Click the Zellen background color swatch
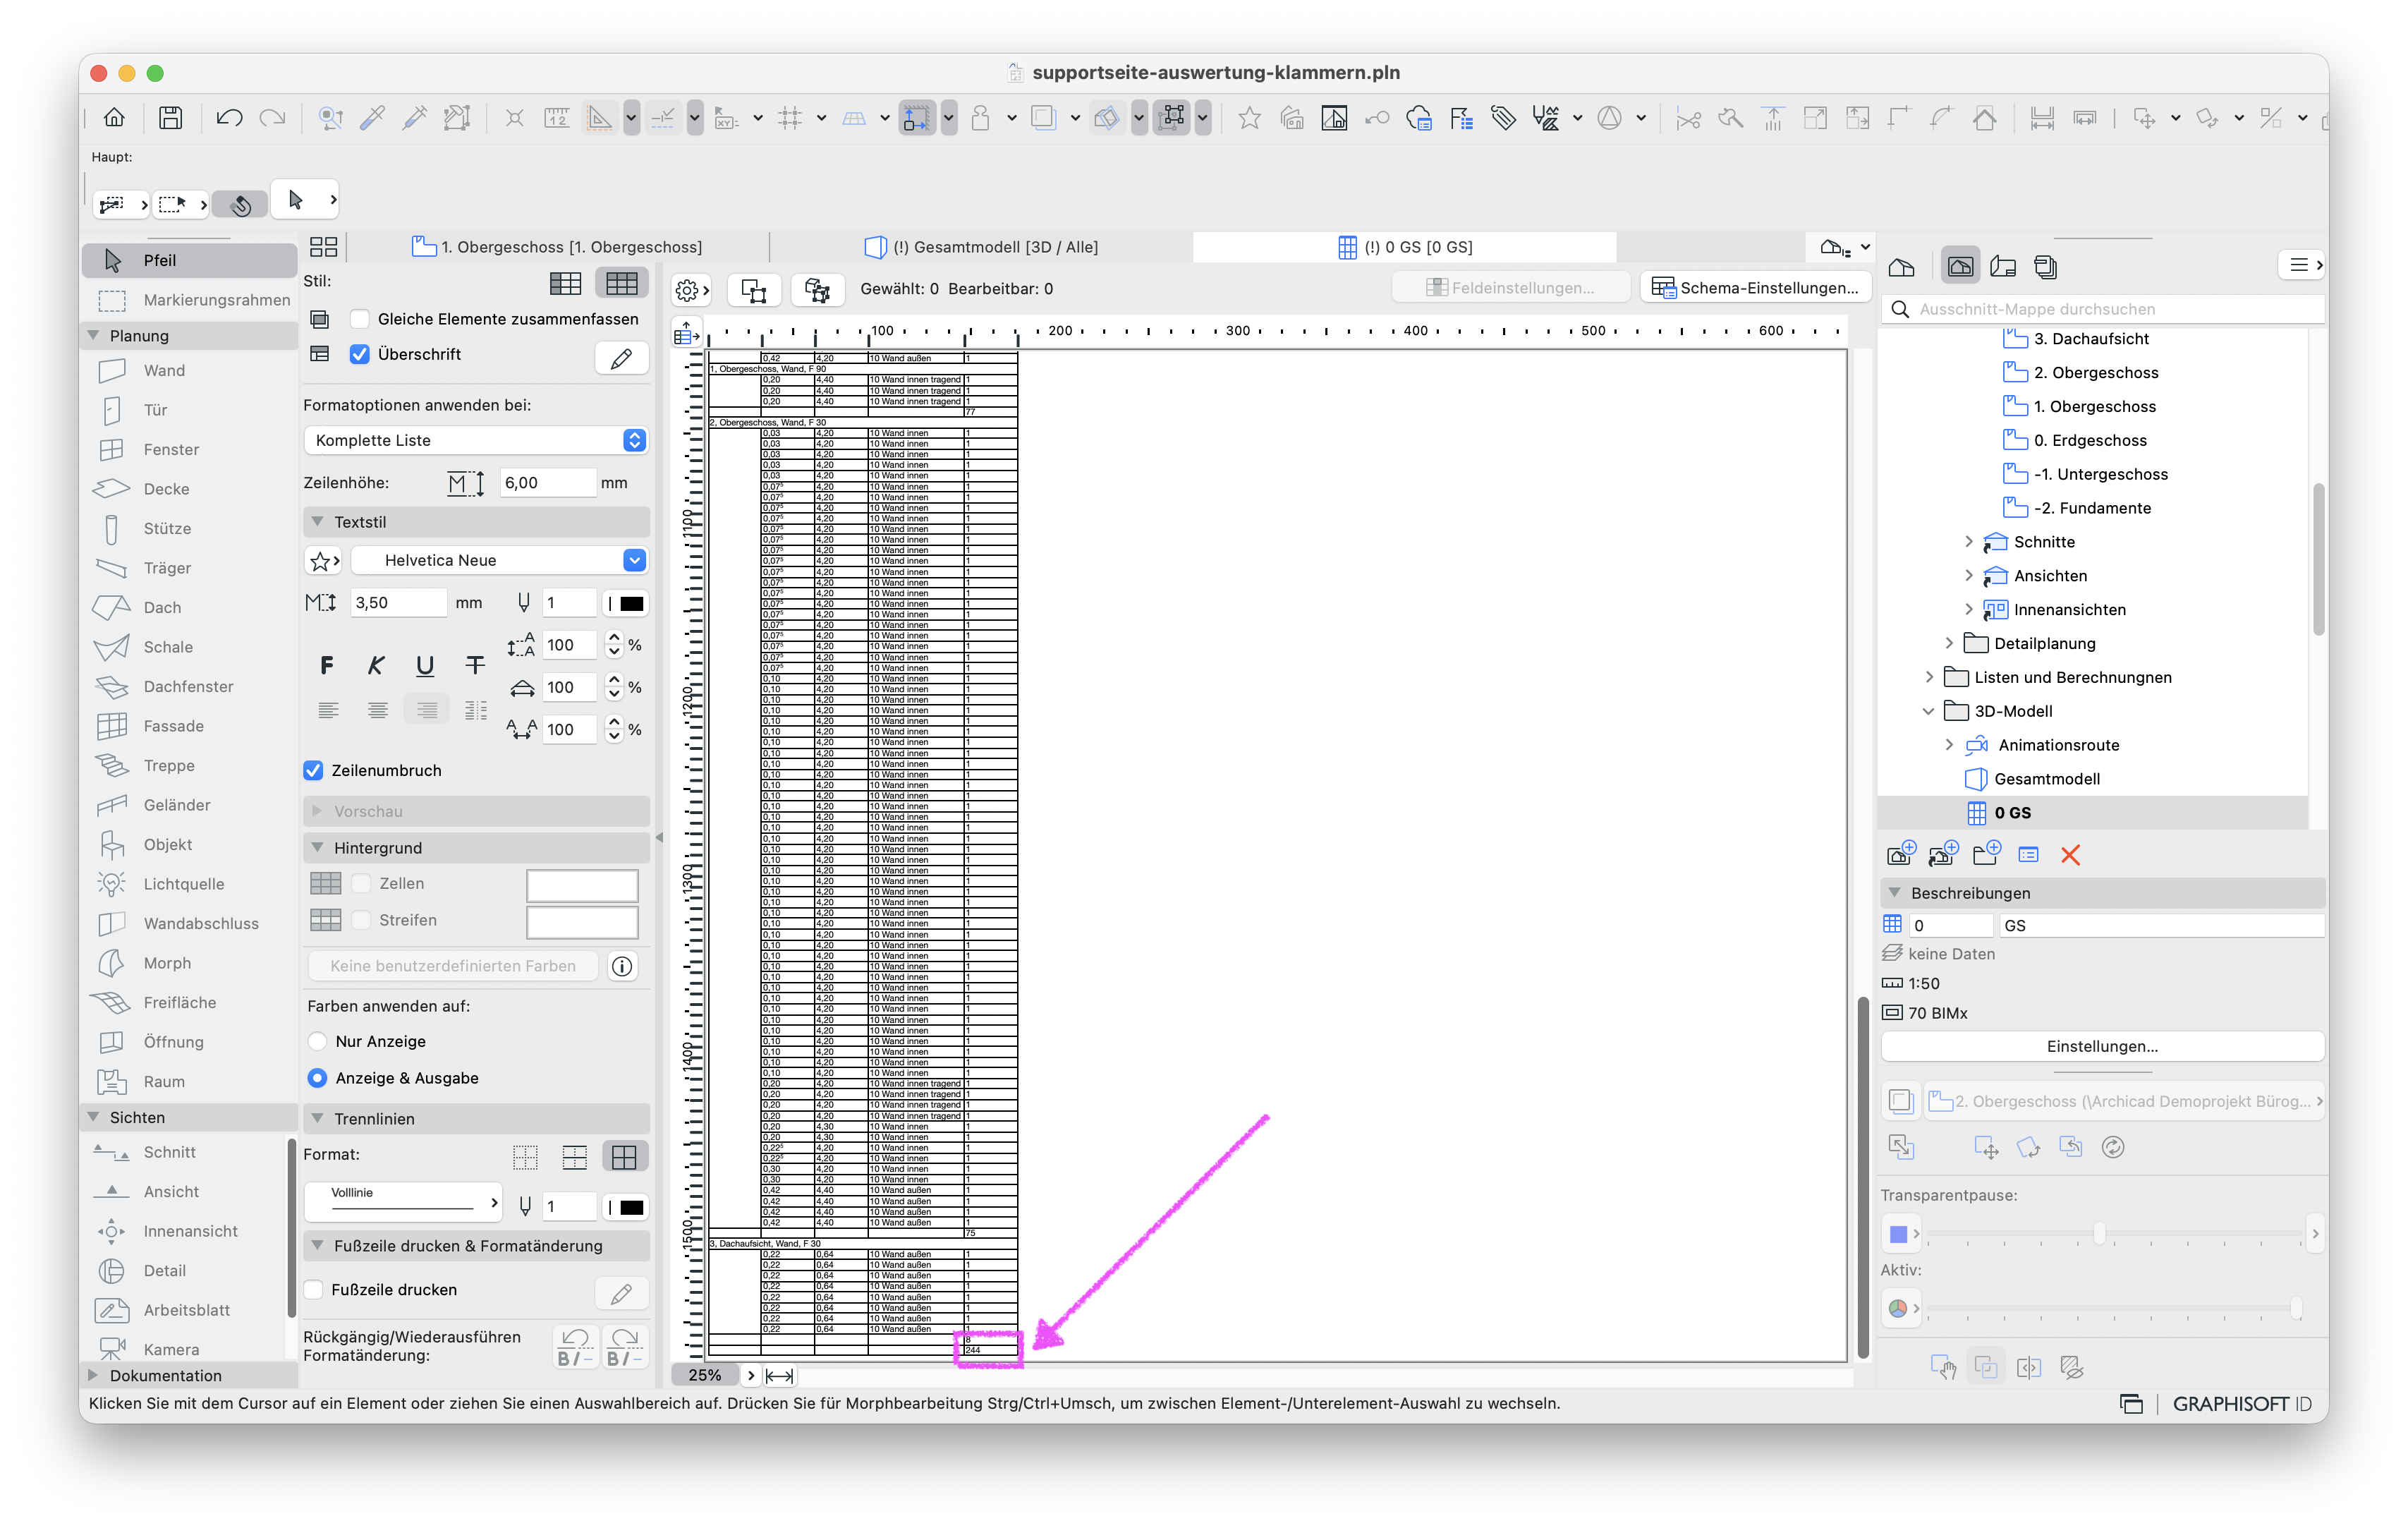Viewport: 2408px width, 1528px height. click(x=582, y=884)
